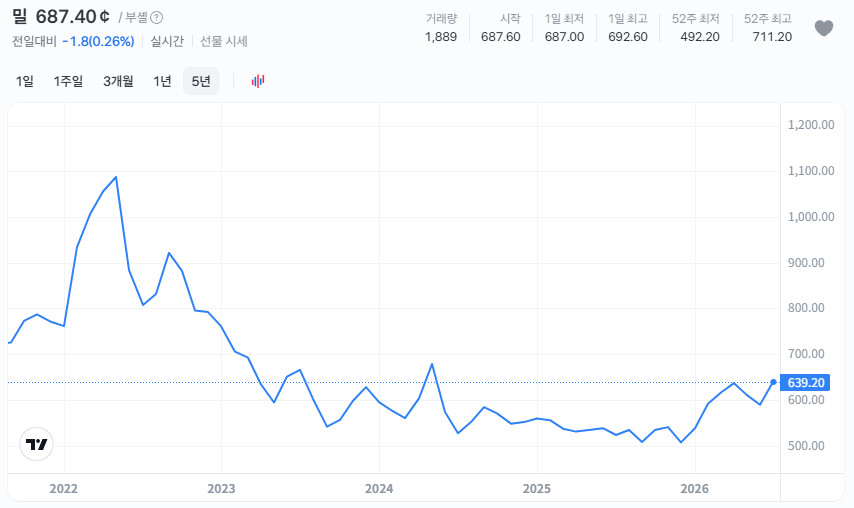Viewport: 854px width, 508px height.
Task: Click the daily change -1.8(0.26%) value
Action: pos(98,41)
